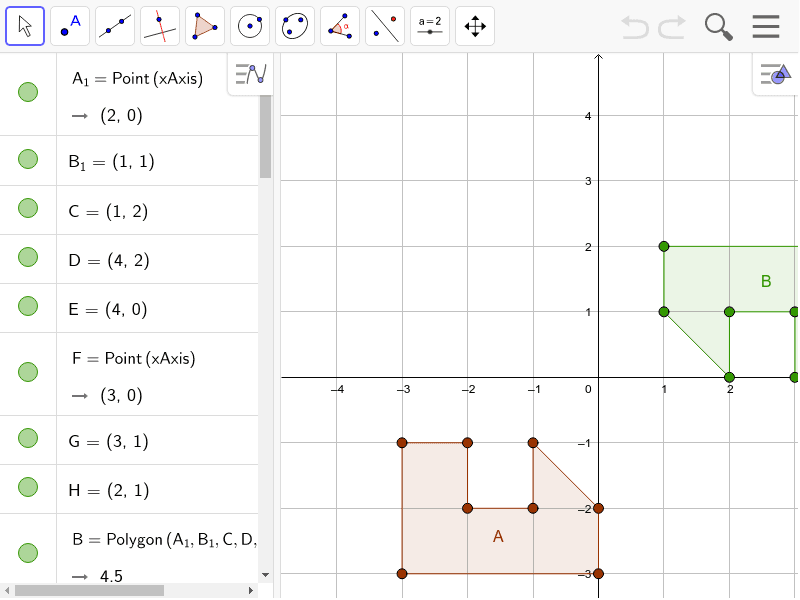
Task: Open the hamburger main menu
Action: 766,27
